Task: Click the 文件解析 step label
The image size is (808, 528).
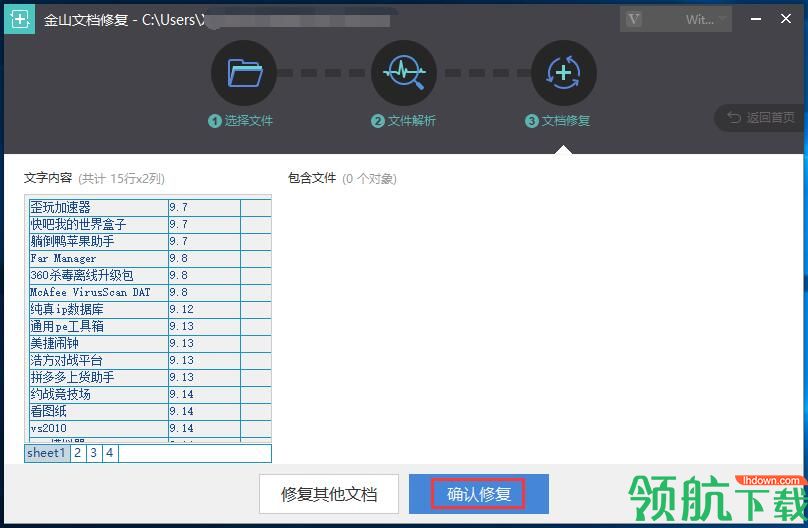Action: 403,121
